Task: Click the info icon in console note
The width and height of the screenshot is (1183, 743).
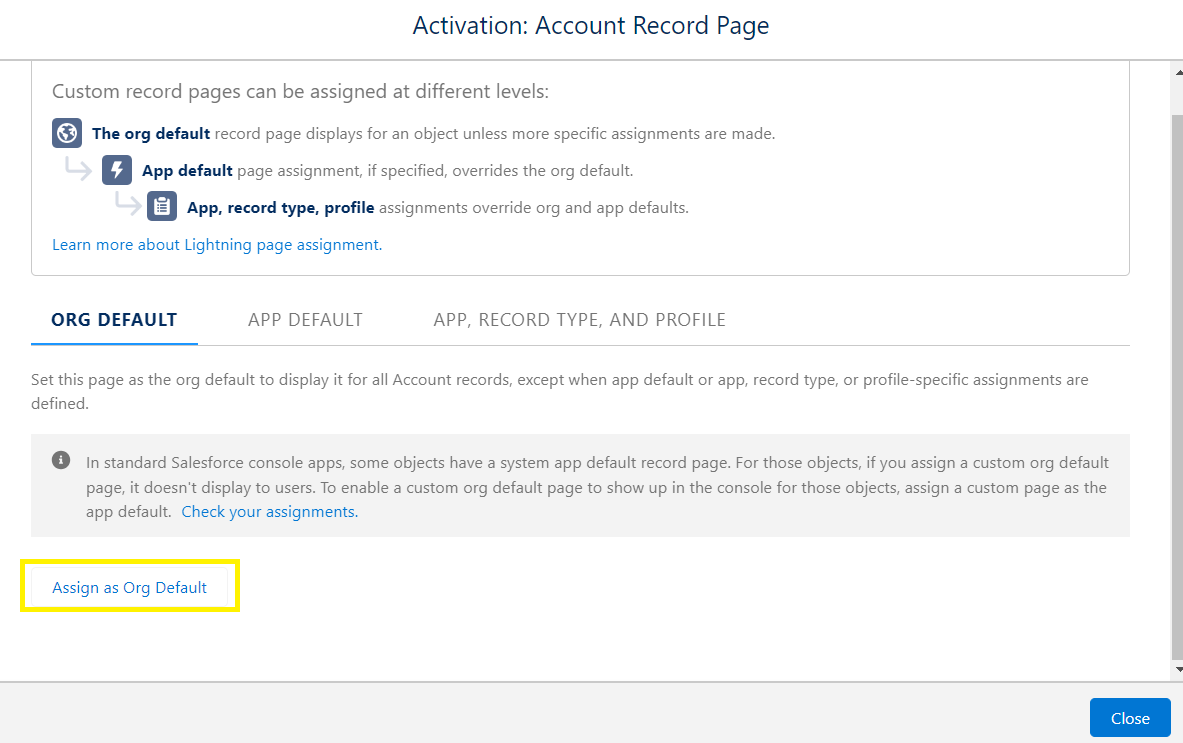Action: pos(61,460)
